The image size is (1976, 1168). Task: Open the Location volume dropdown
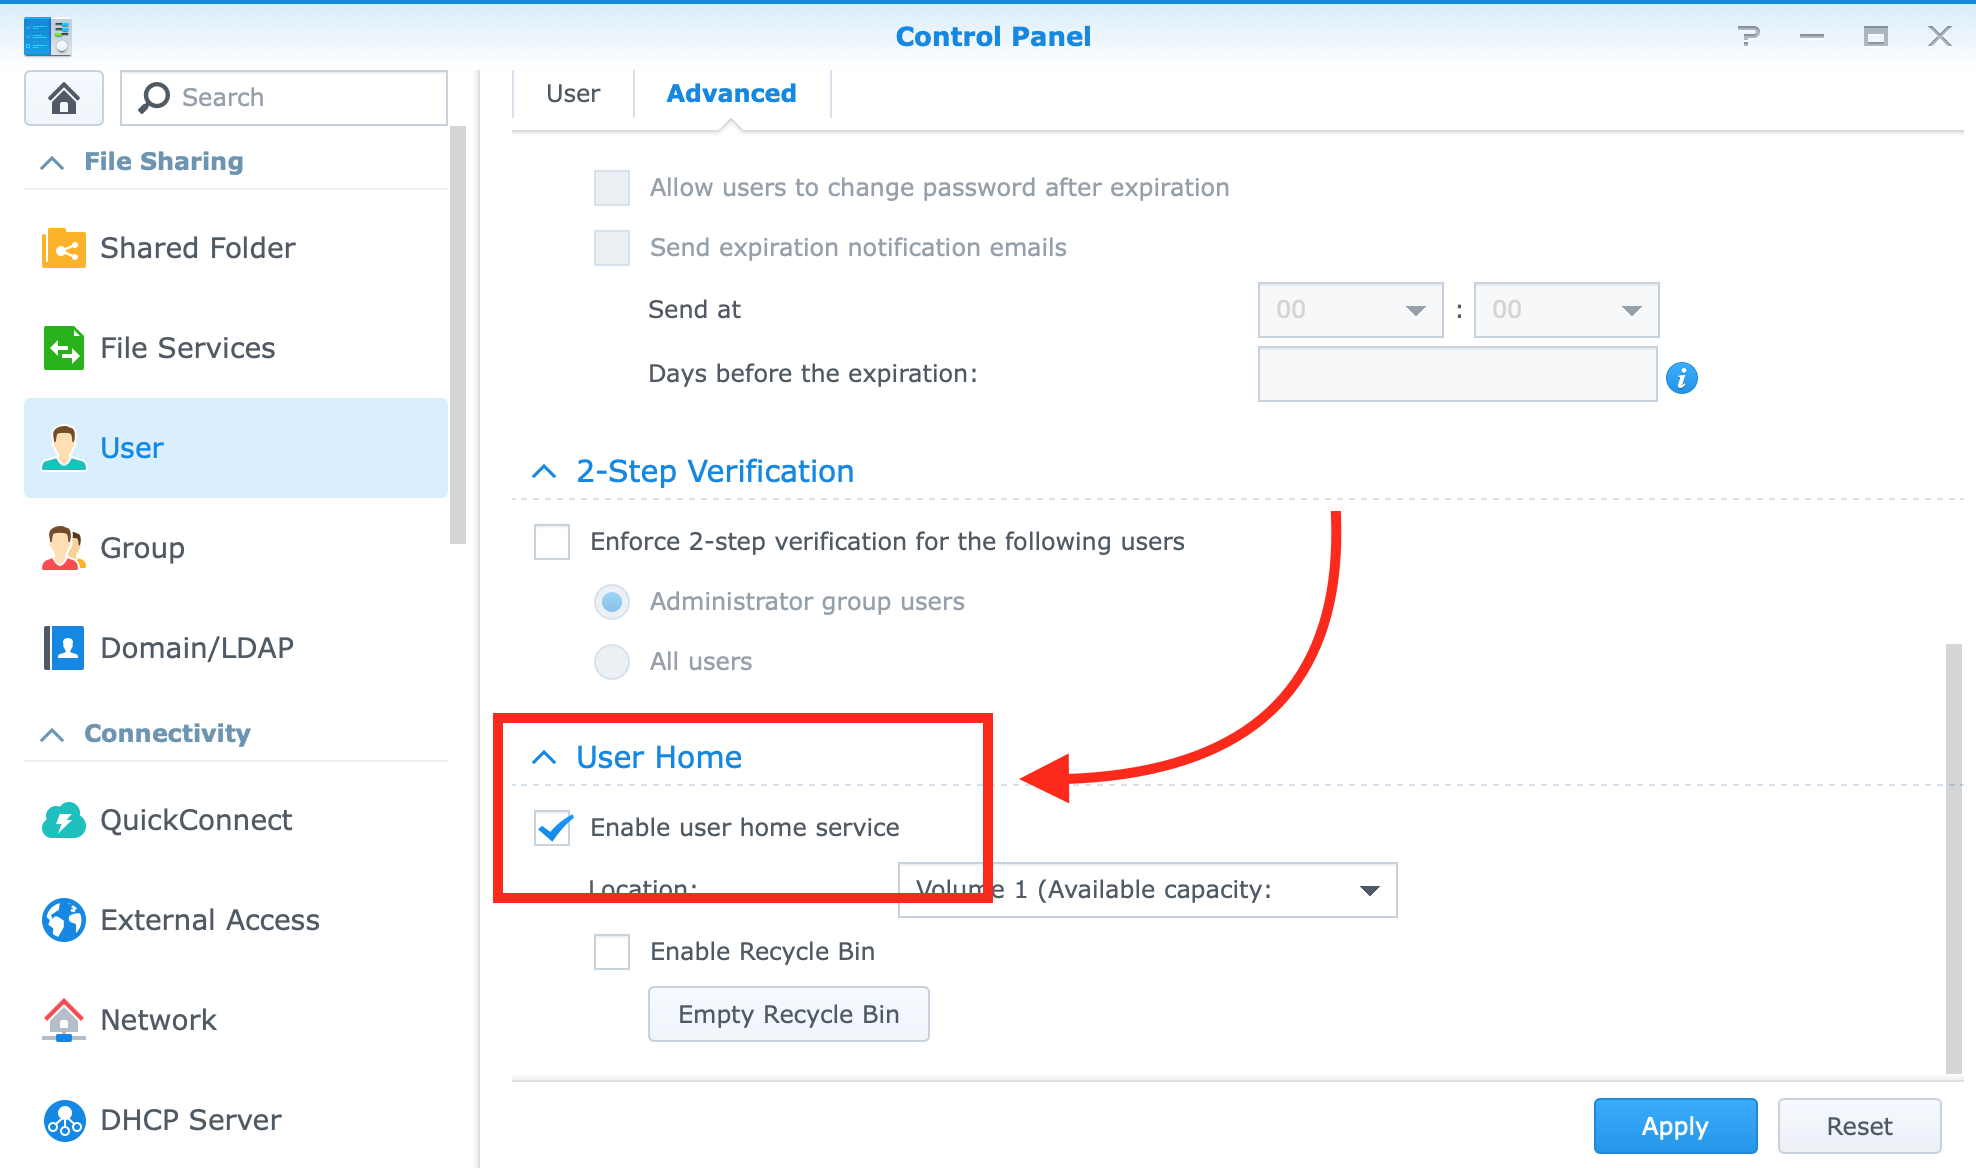pyautogui.click(x=1147, y=890)
